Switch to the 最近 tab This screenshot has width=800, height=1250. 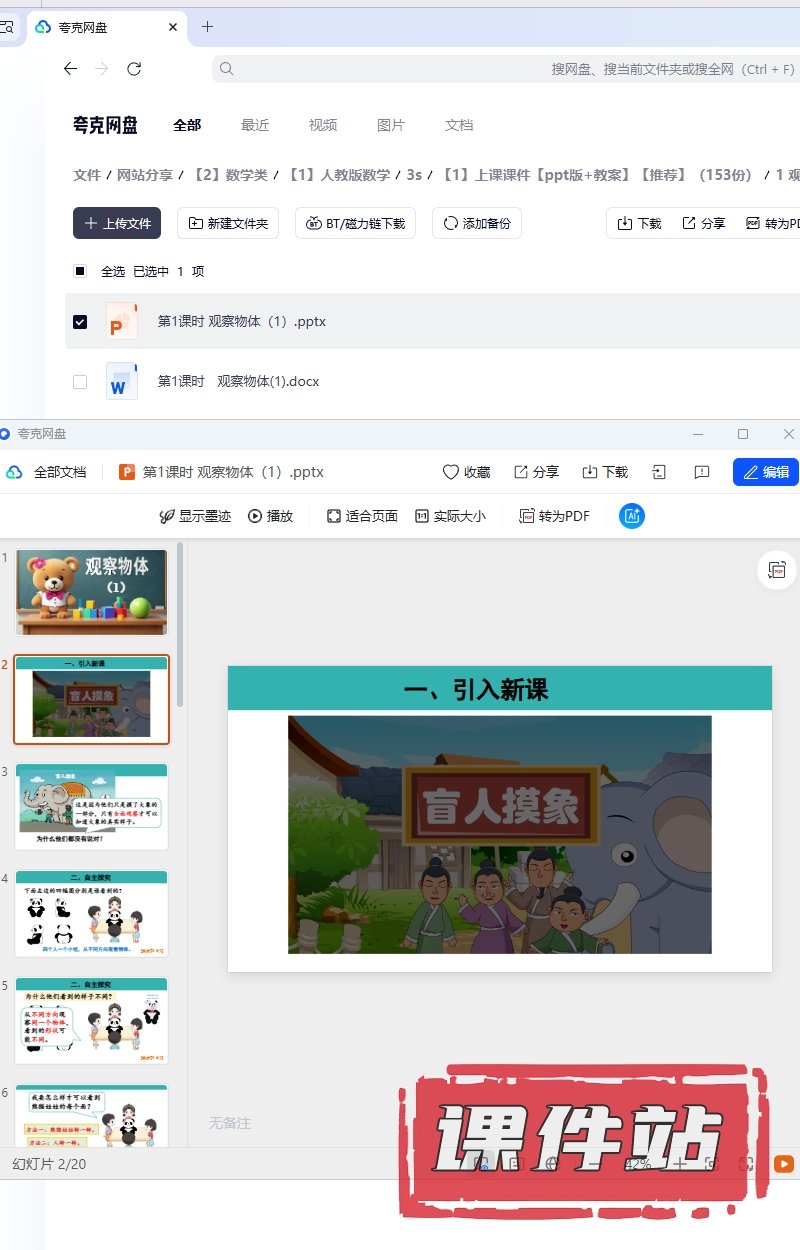255,125
